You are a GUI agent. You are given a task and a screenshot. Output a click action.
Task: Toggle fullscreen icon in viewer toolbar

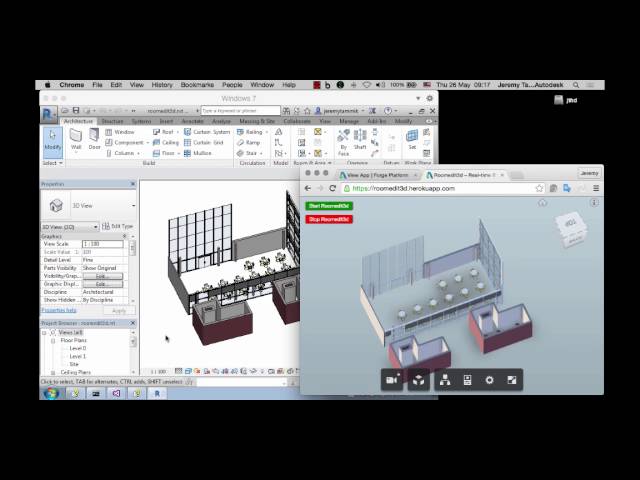[x=512, y=380]
